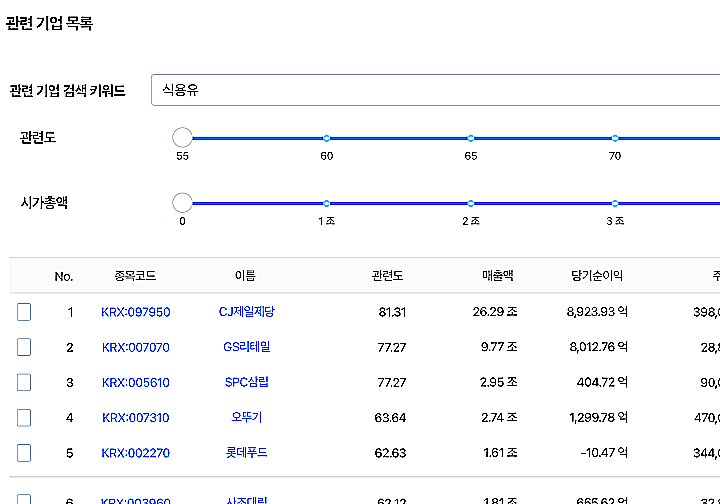This screenshot has height=504, width=720.
Task: Click the 26.29 조 매출액 value
Action: pos(495,312)
